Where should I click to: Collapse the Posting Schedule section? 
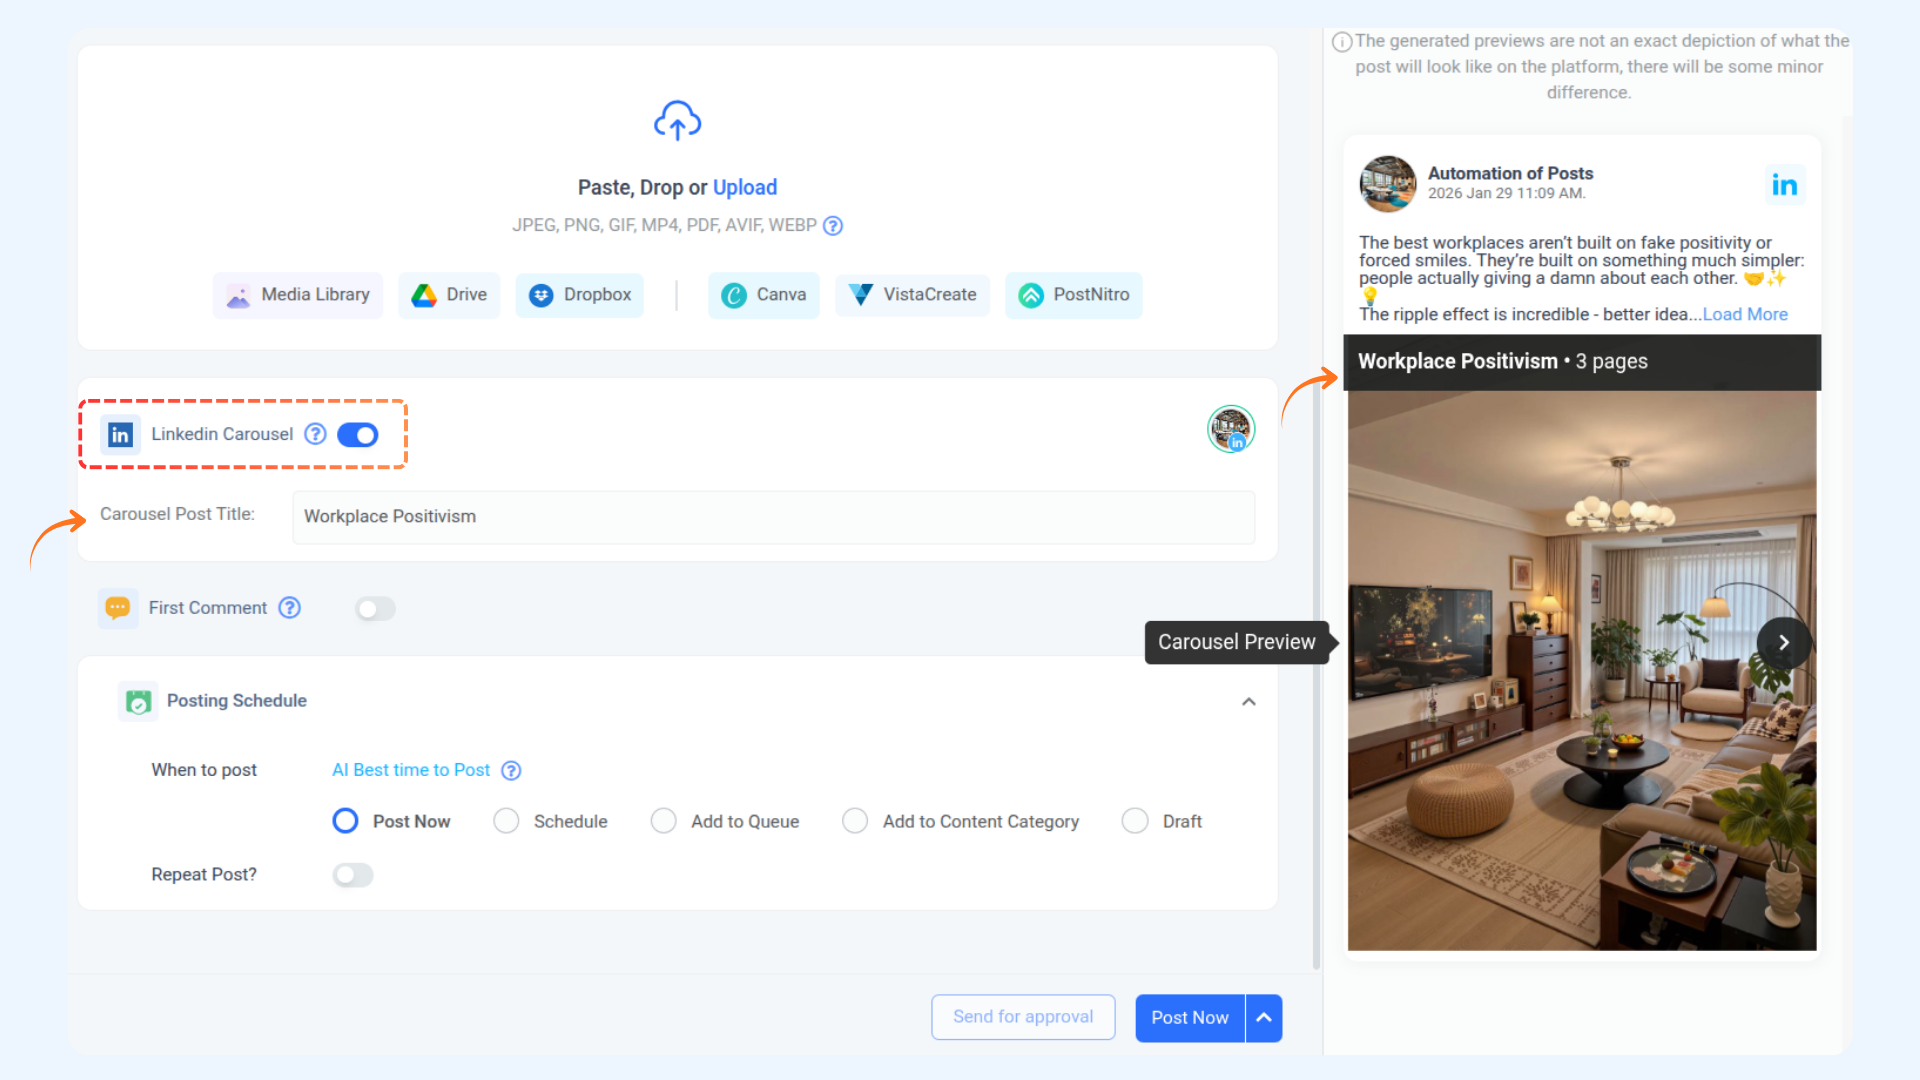(1248, 701)
